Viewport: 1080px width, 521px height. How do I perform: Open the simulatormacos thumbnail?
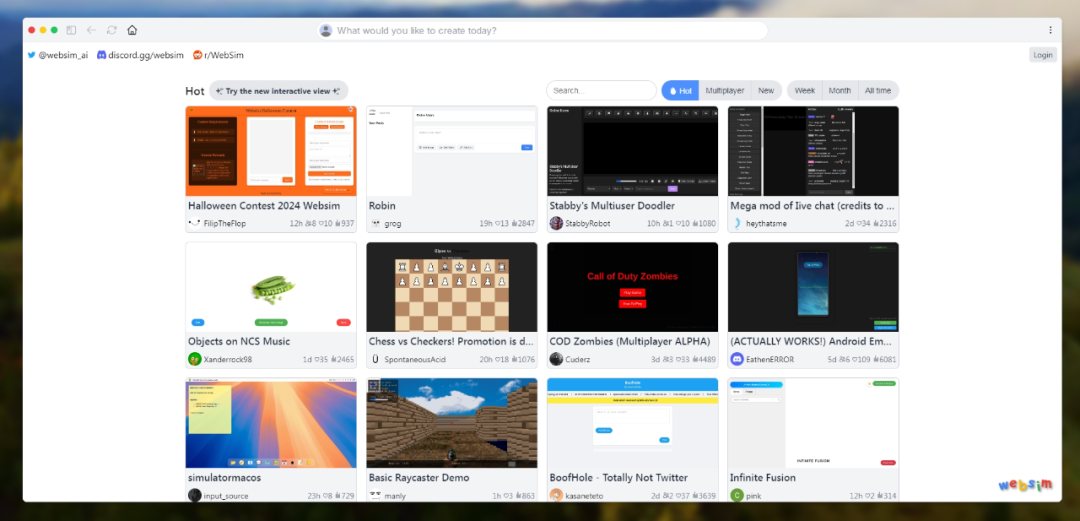(x=271, y=423)
